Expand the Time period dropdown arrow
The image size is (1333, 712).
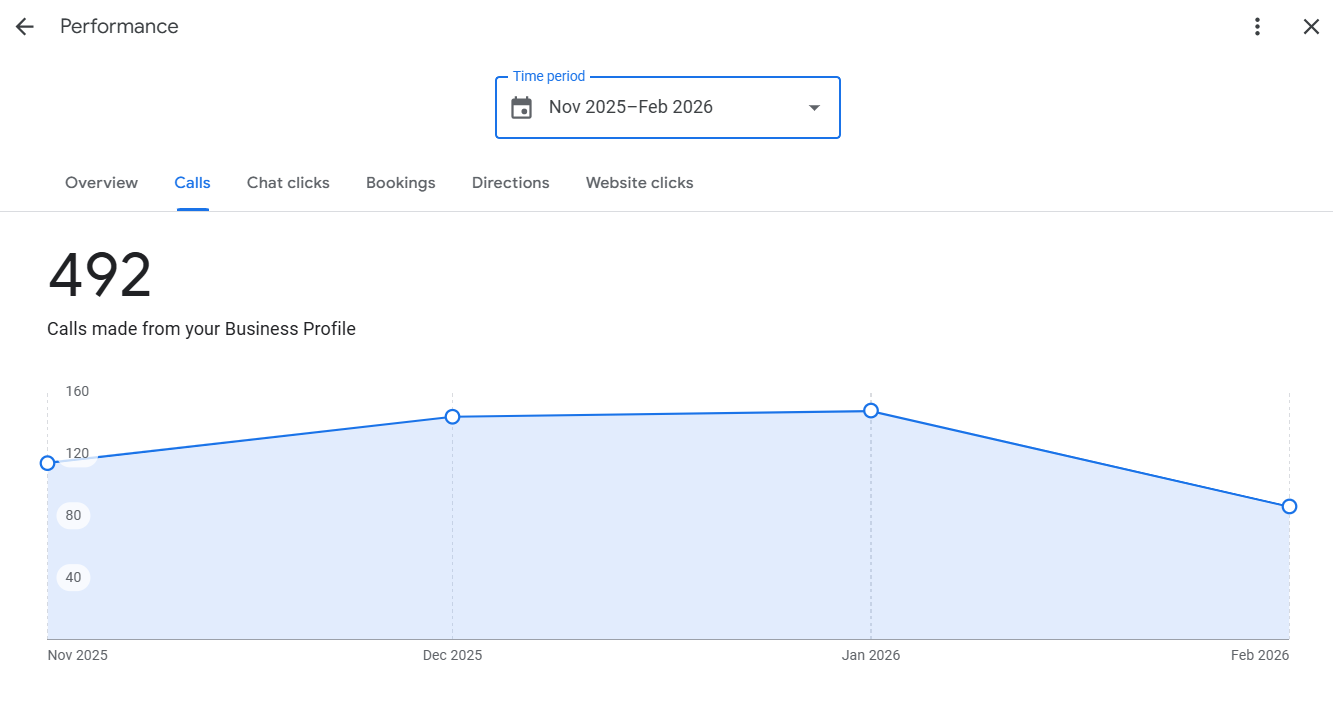(814, 108)
